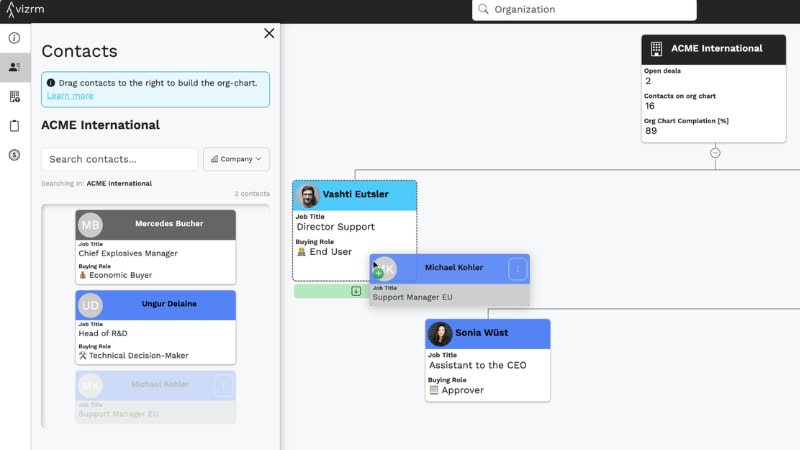Collapse the ACME International org node

[x=715, y=153]
